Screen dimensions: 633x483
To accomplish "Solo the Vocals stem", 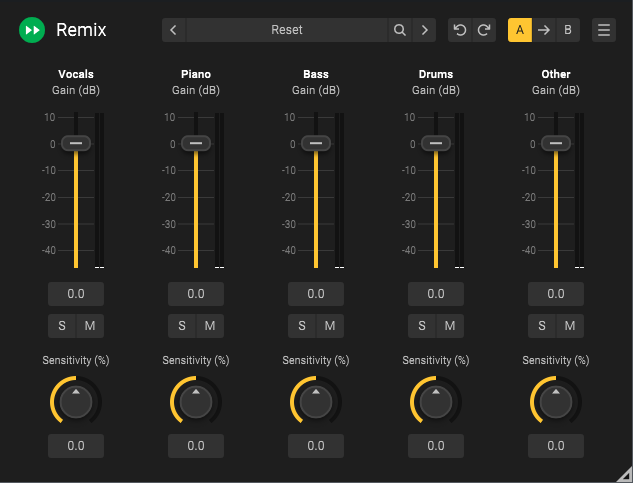I will tap(62, 326).
